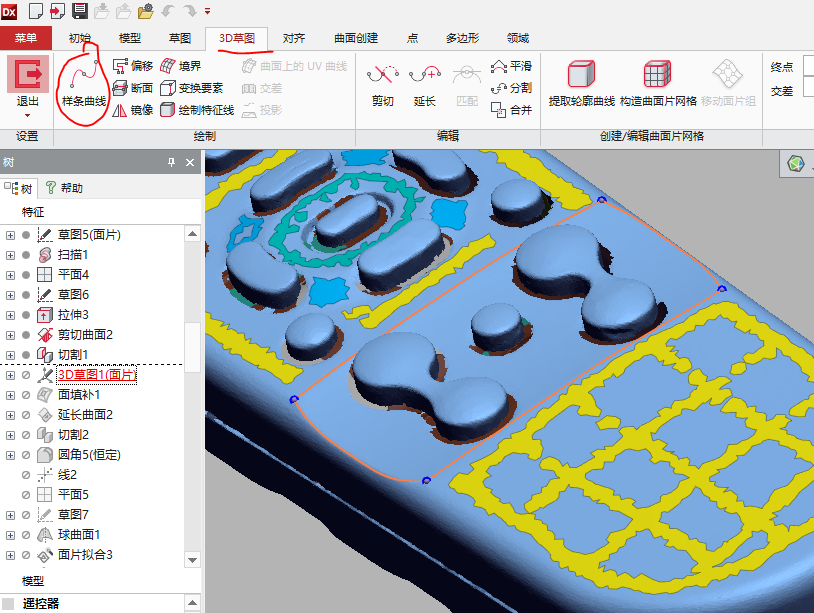Show hidden 面填补1 feature
This screenshot has width=814, height=613.
(x=26, y=395)
